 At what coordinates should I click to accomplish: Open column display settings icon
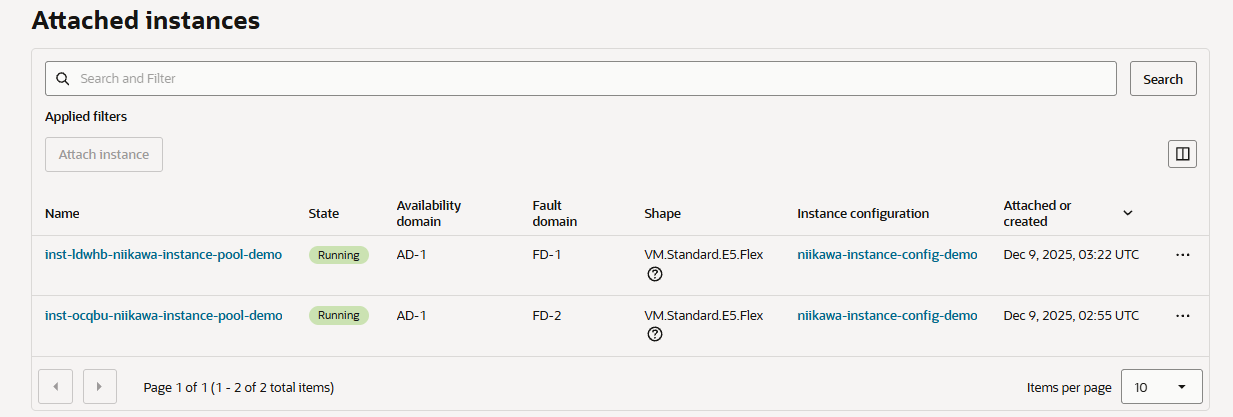coord(1182,154)
